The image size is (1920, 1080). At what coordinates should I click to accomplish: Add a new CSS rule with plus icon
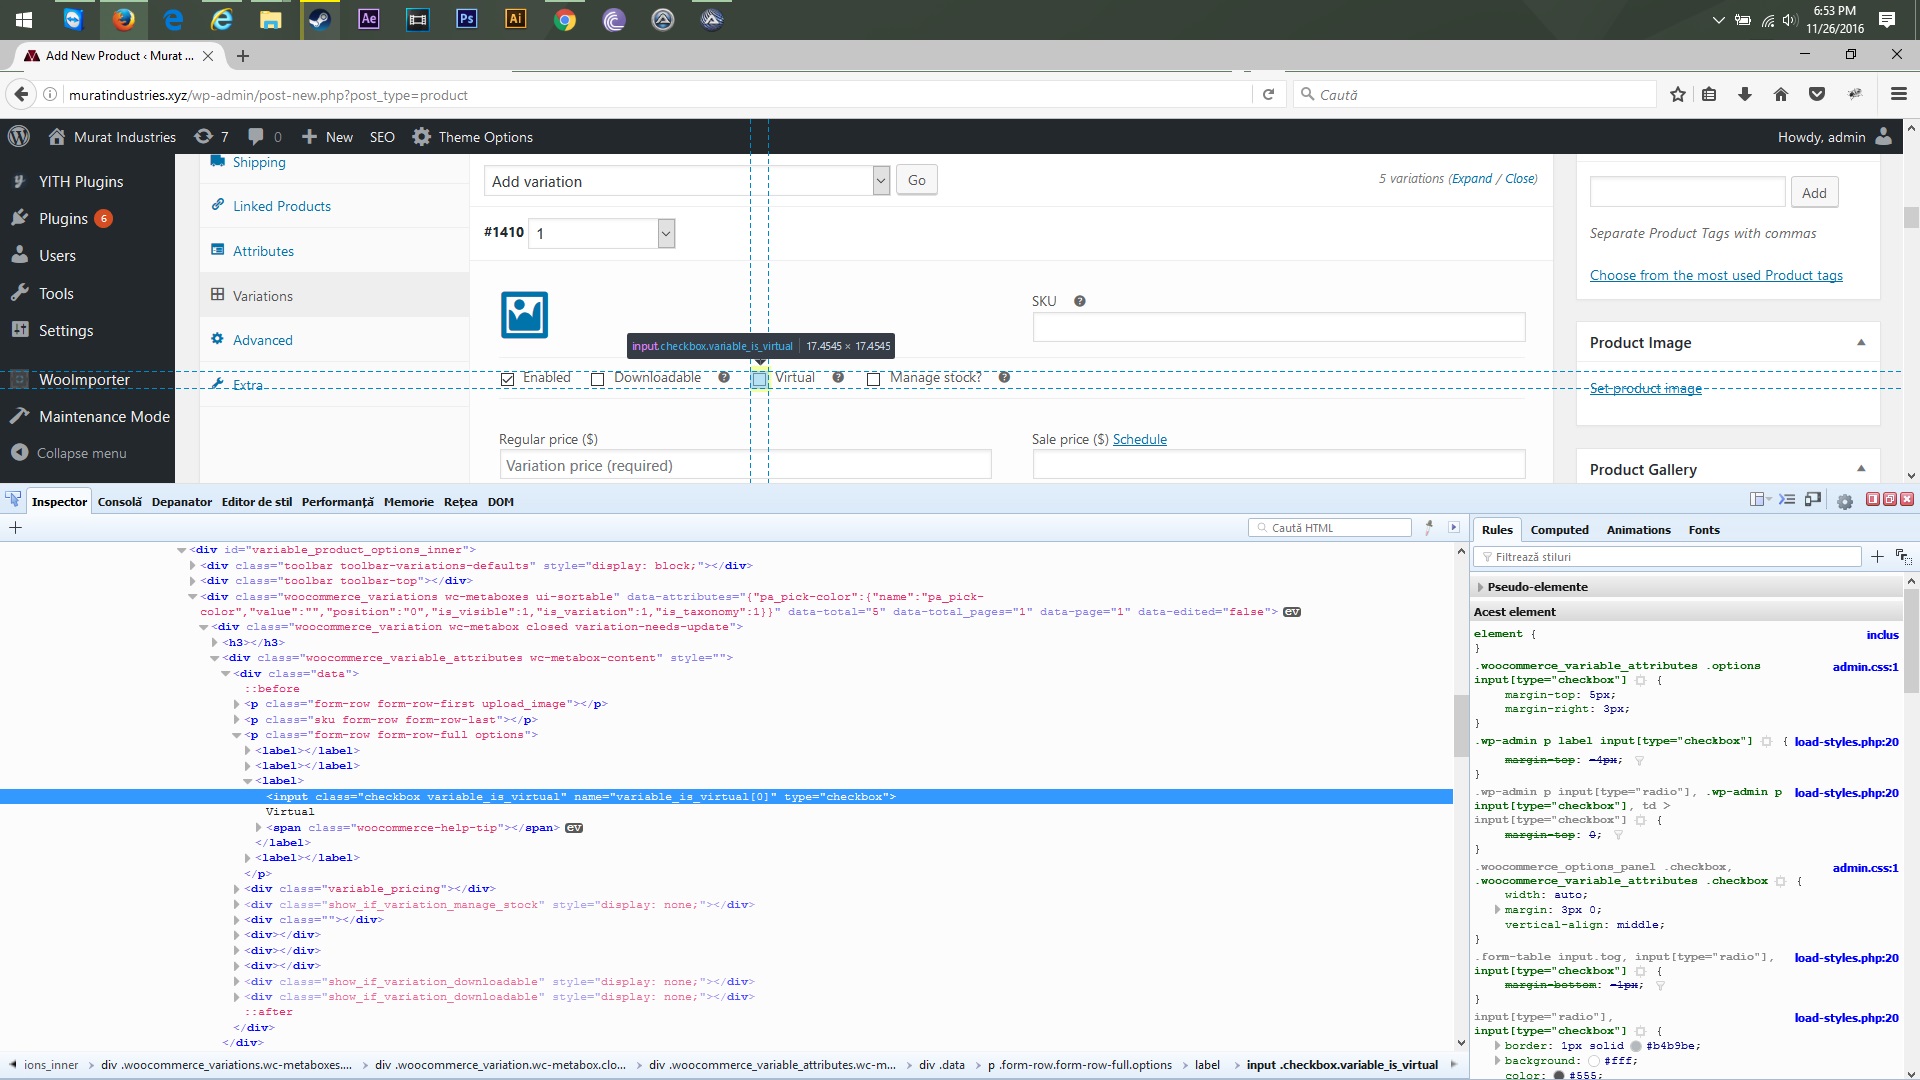pos(1877,556)
